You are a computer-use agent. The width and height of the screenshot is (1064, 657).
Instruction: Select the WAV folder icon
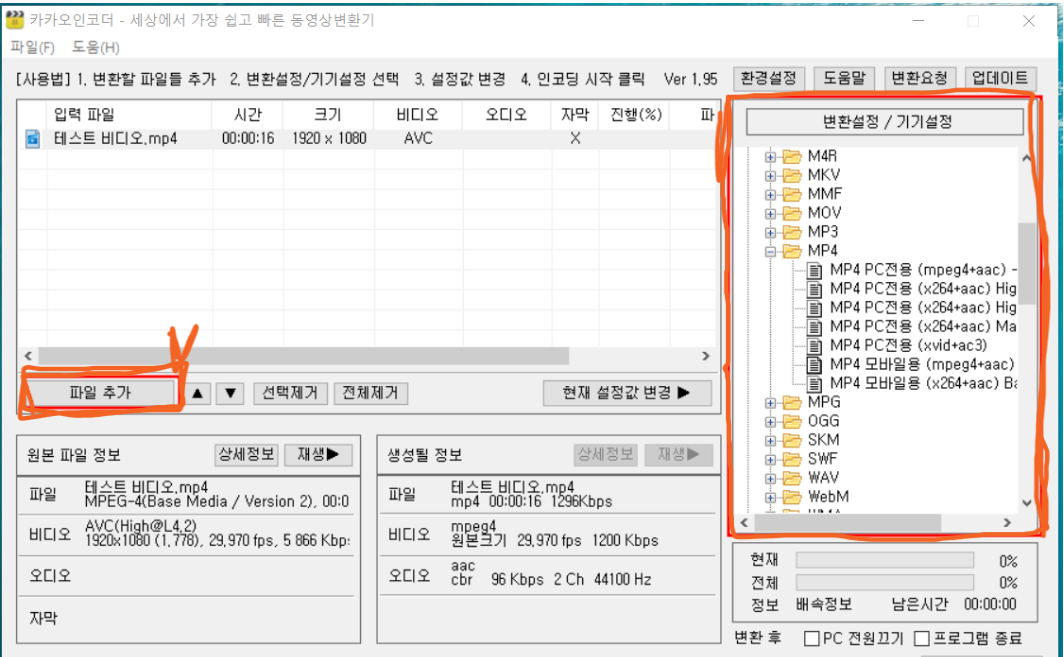click(x=792, y=479)
